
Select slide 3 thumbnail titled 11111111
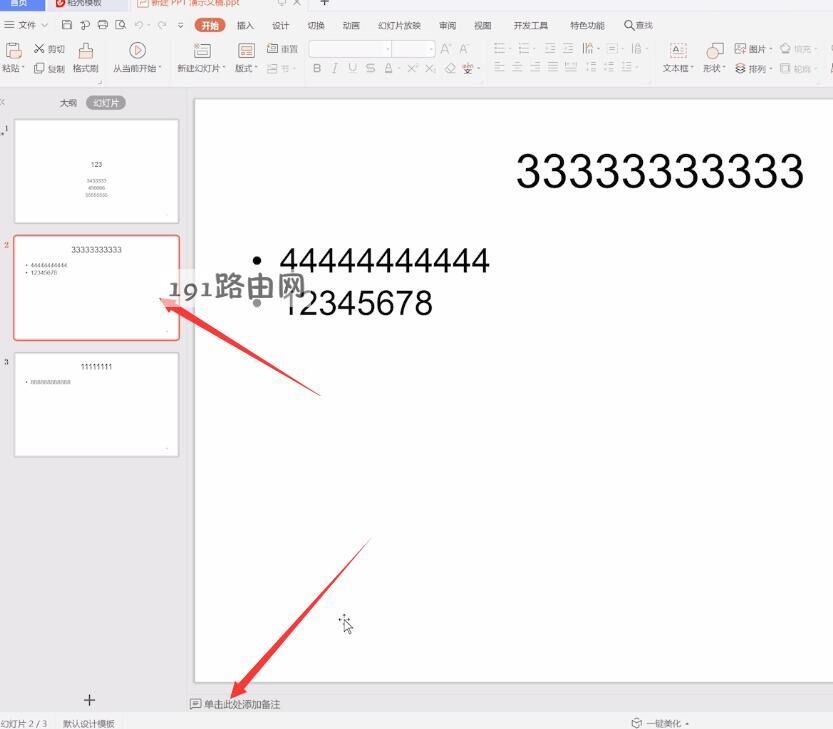(x=97, y=405)
